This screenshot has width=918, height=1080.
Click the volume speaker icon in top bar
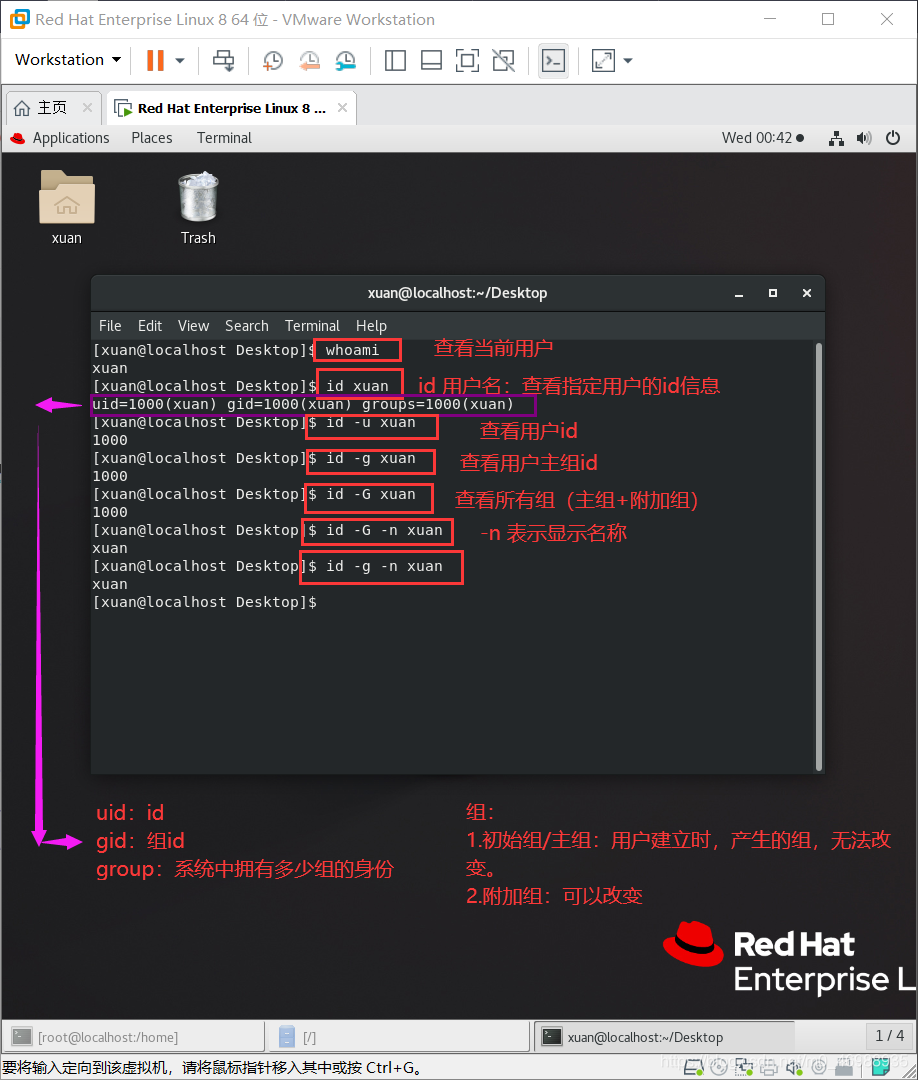(864, 138)
